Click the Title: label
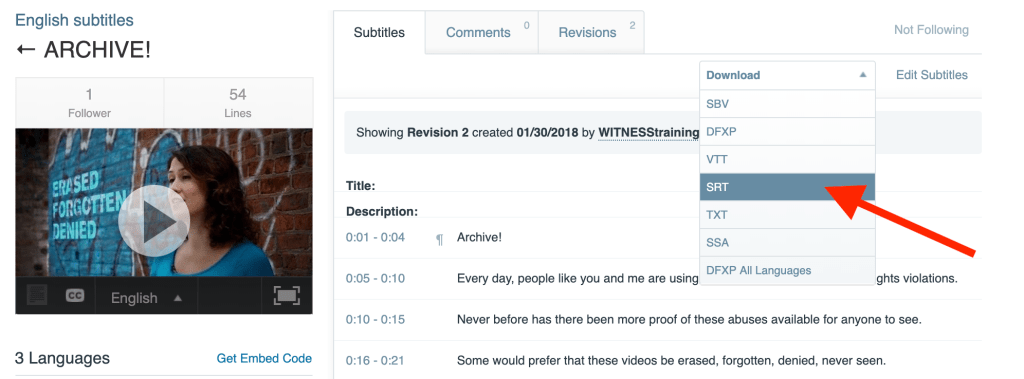Viewport: 1024px width, 379px height. (360, 186)
